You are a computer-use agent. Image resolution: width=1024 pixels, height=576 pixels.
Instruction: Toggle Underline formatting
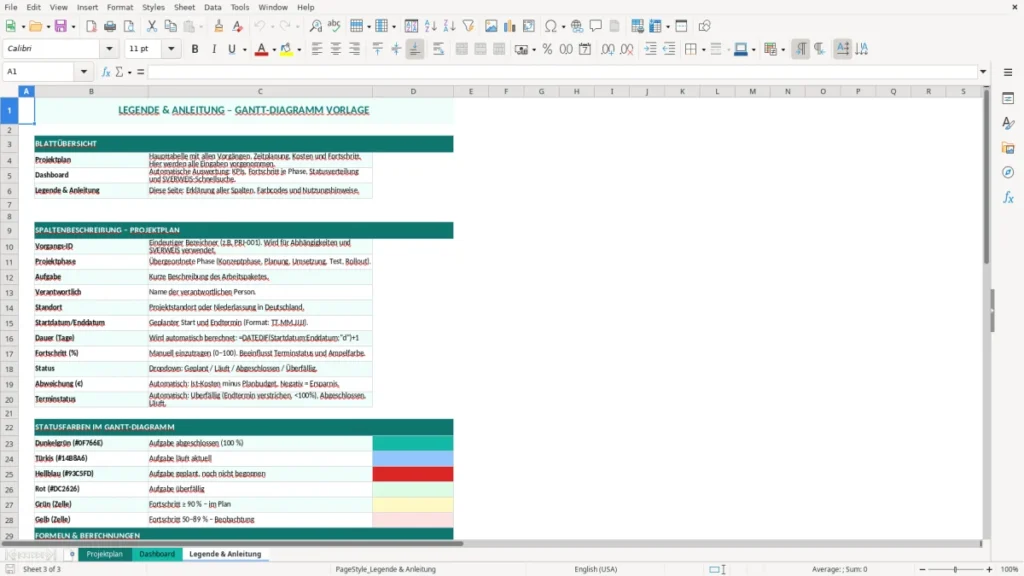[232, 49]
